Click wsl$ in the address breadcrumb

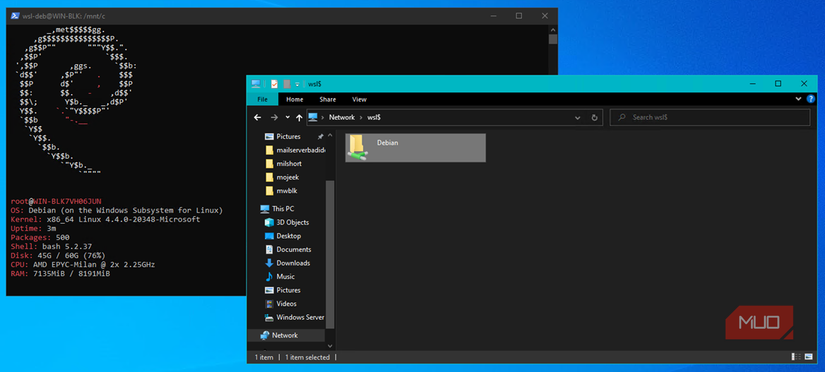(x=374, y=117)
